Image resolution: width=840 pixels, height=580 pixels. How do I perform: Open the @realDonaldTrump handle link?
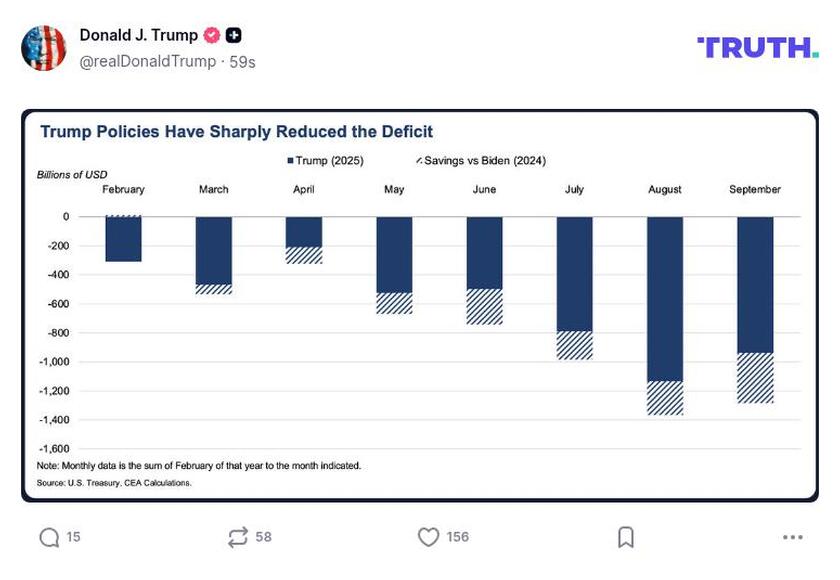pos(147,61)
